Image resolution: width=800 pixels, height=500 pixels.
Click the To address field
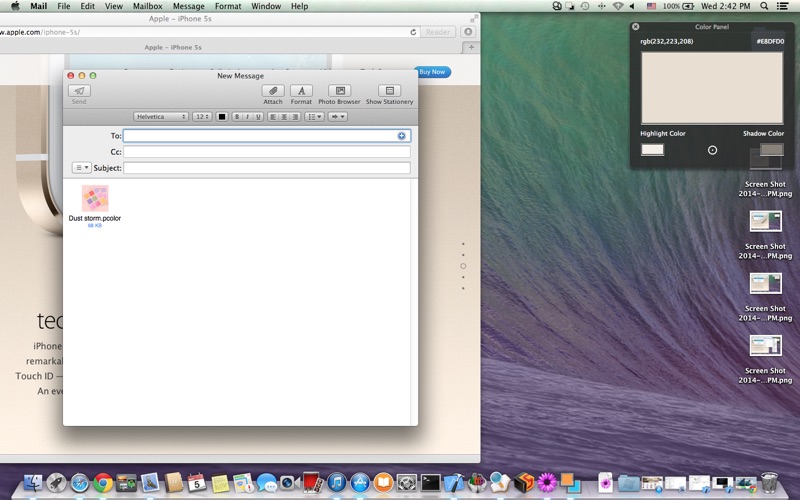(266, 136)
